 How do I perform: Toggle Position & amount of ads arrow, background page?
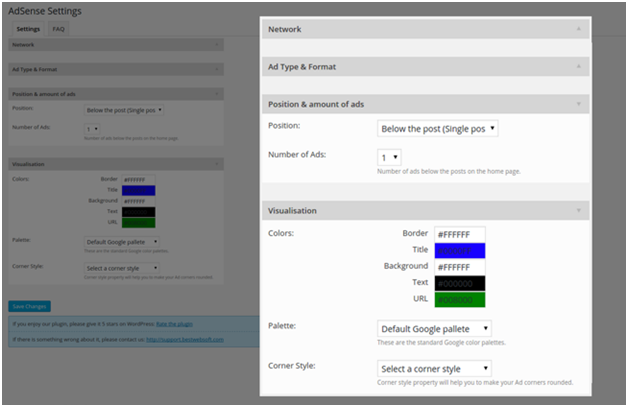tap(217, 94)
